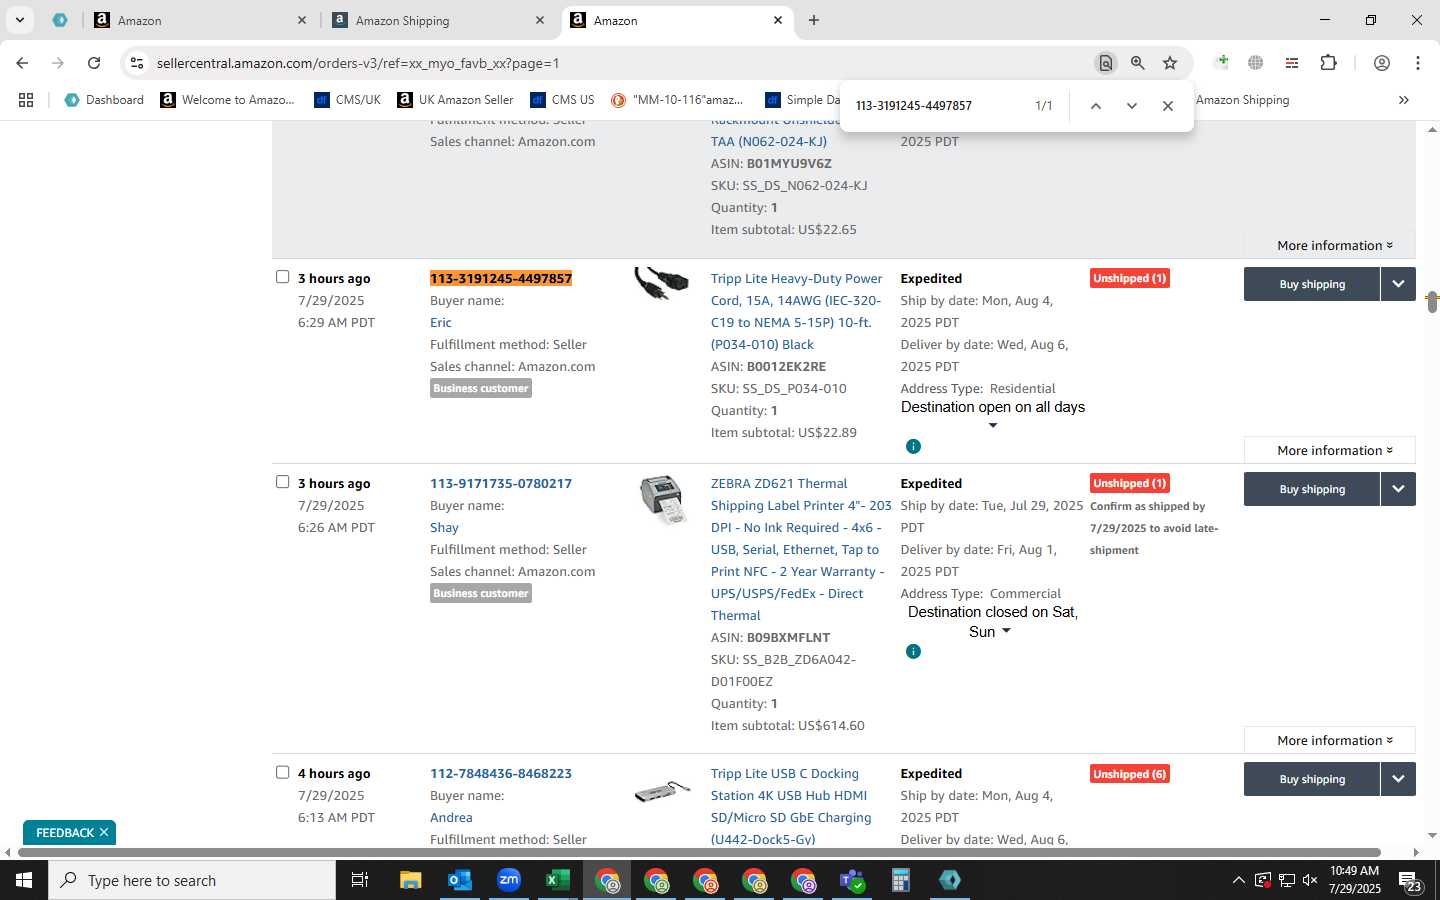1440x900 pixels.
Task: Open UK Amazon Seller bookmark
Action: point(455,100)
